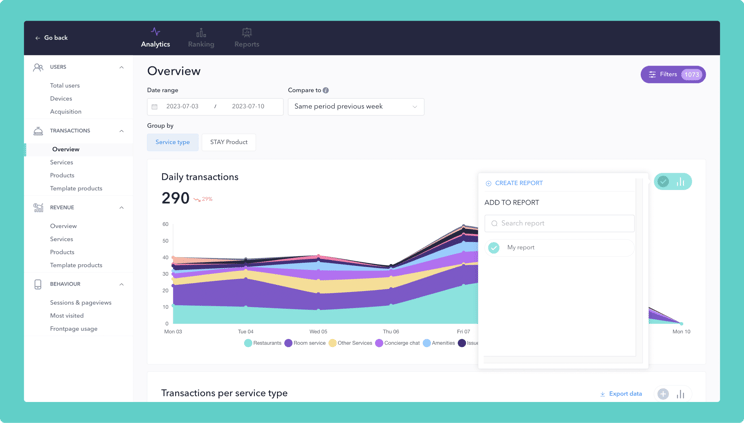
Task: Collapse the Users sidebar section
Action: click(x=122, y=67)
